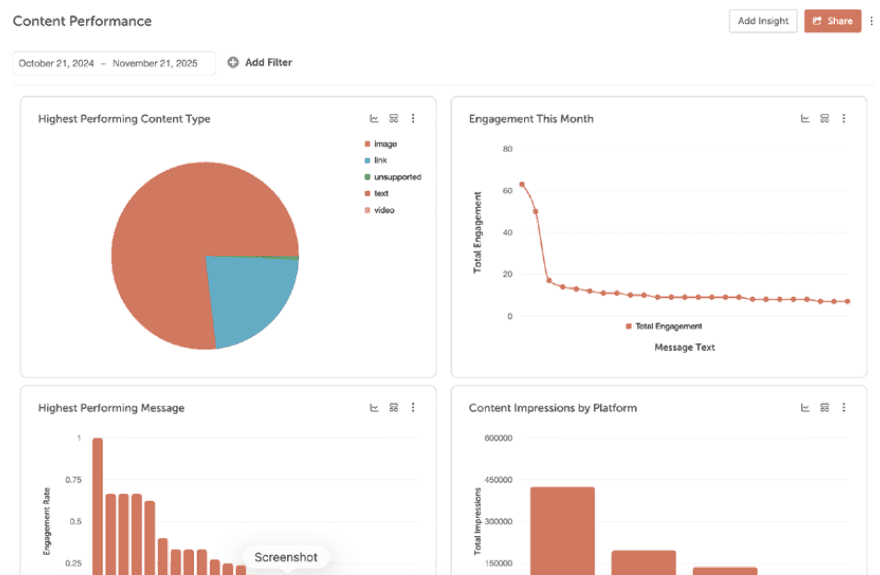Open kebab menu on Content Impressions by Platform

coord(844,407)
